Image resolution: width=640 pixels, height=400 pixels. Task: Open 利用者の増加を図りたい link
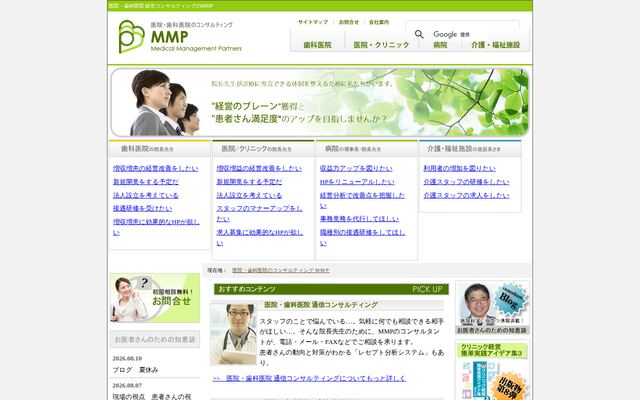(460, 168)
